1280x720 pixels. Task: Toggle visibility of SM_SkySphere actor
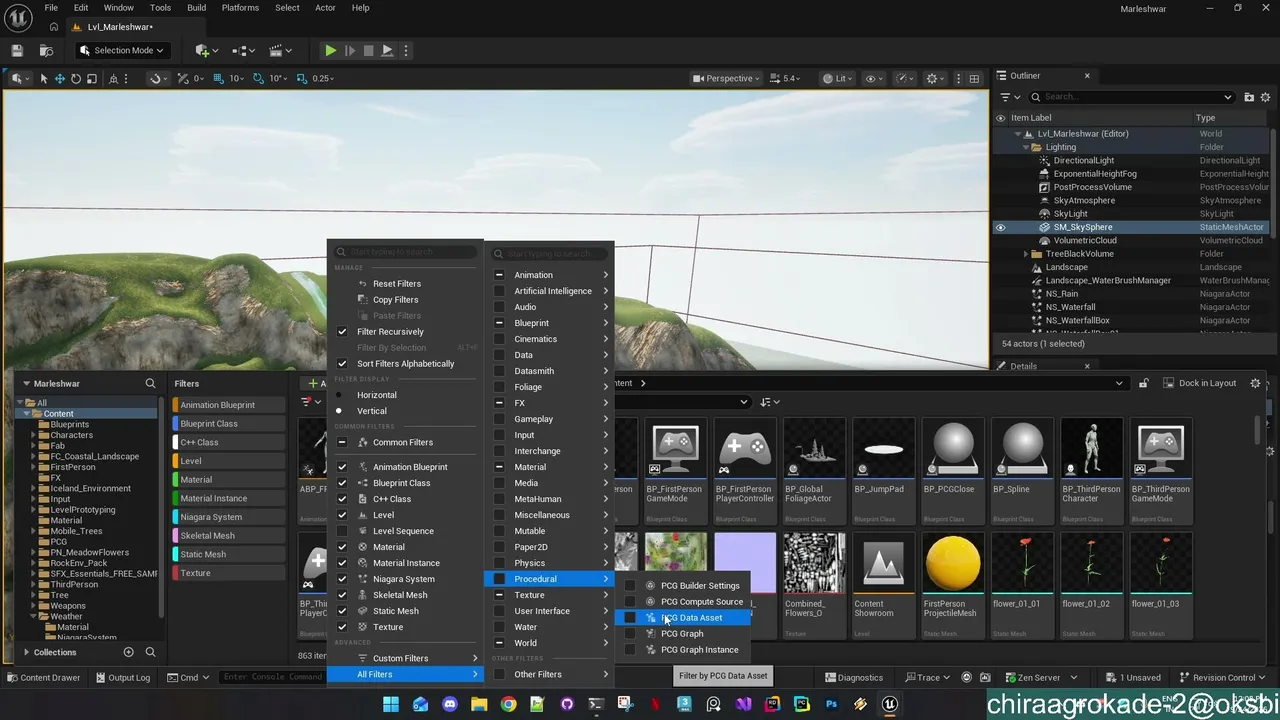tap(1000, 227)
